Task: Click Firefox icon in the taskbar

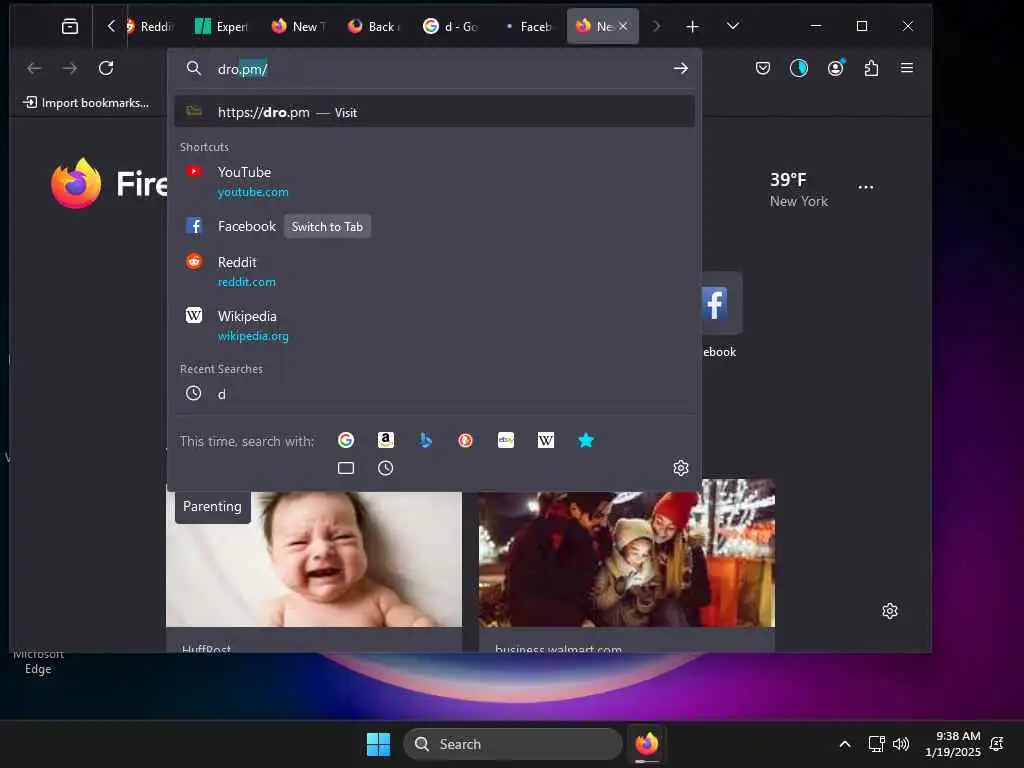Action: tap(647, 744)
